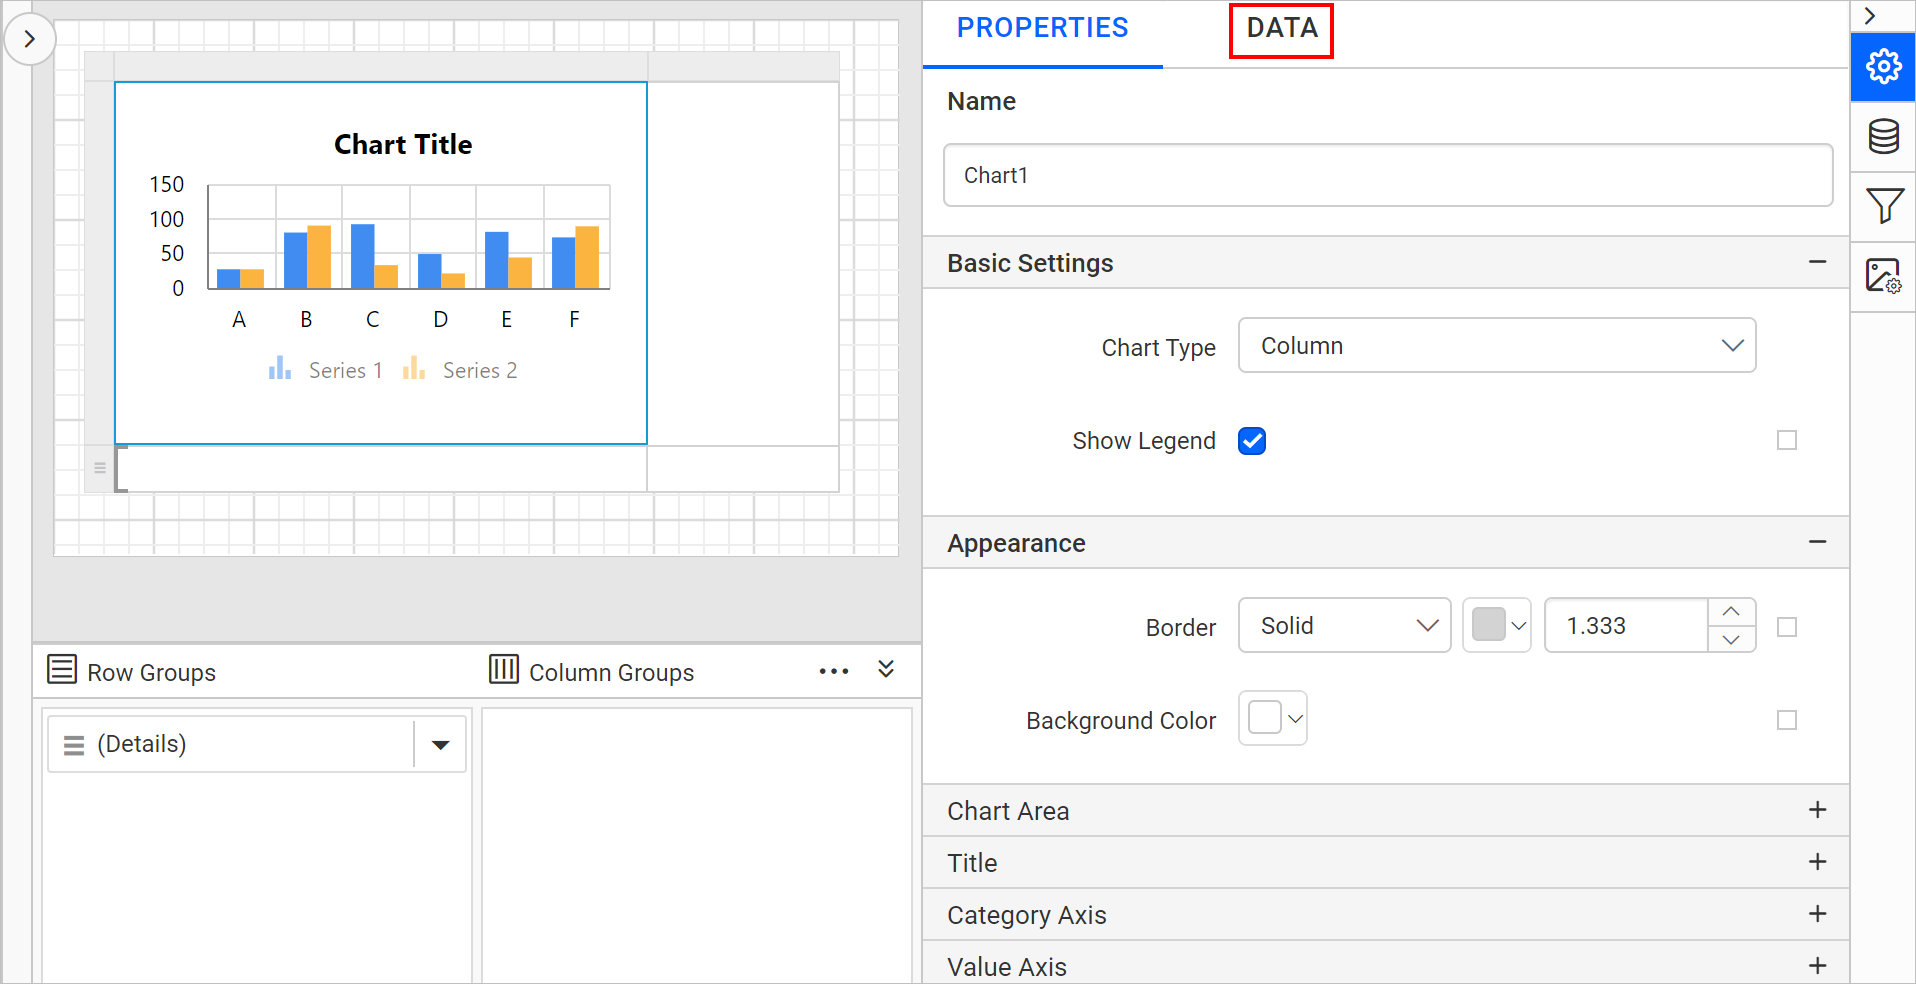Image resolution: width=1916 pixels, height=984 pixels.
Task: Click the Chart Title text in chart
Action: (403, 144)
